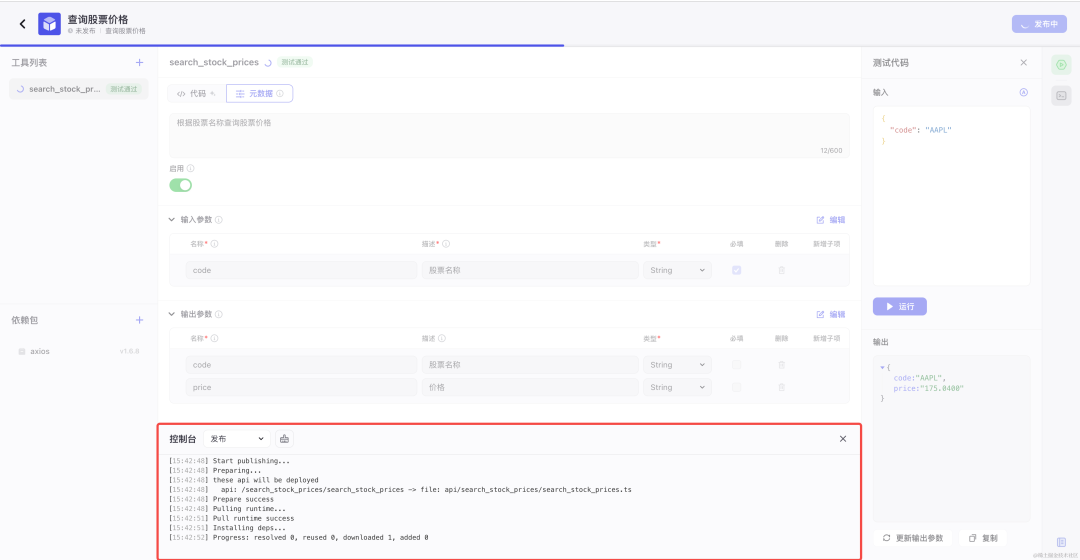Click the axios package icon
Screen dimensions: 1080x560
click(22, 351)
